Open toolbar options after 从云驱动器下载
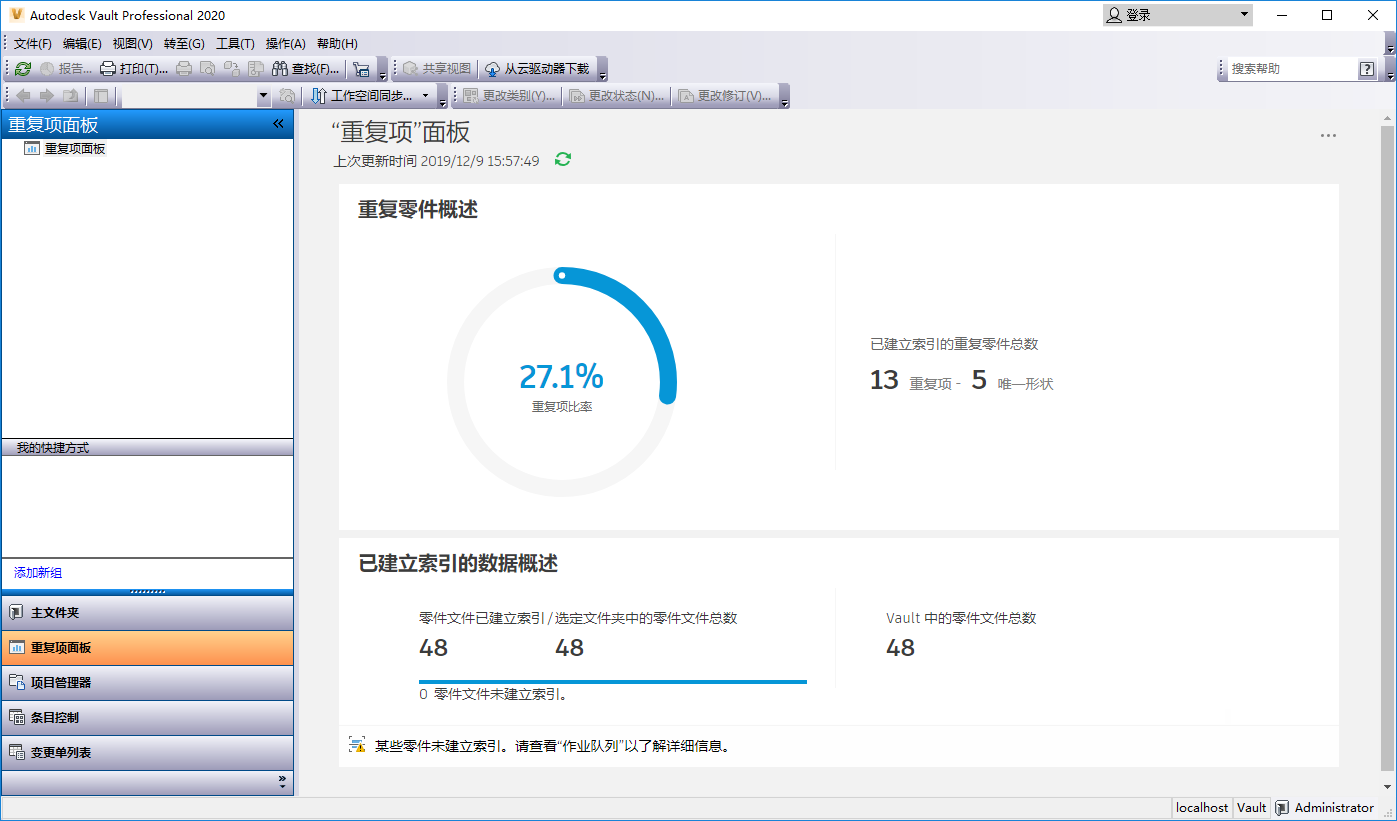This screenshot has height=821, width=1397. [x=602, y=71]
